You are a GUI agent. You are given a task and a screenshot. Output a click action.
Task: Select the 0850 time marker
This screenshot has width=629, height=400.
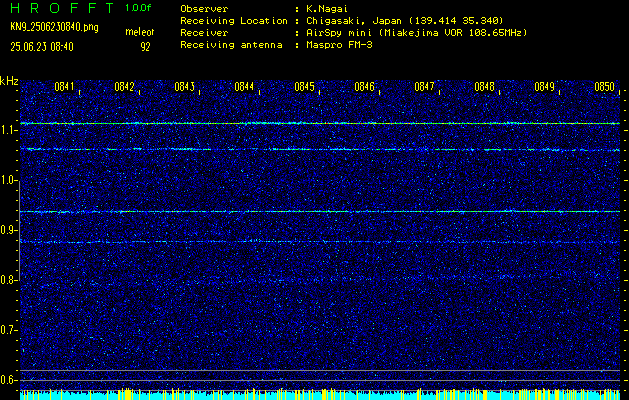coord(605,87)
